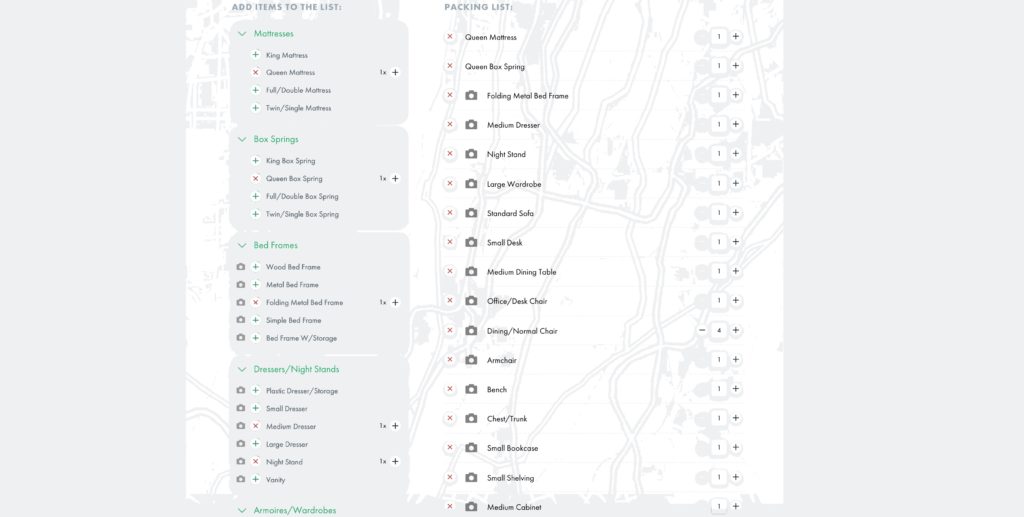
Task: Delete Night Stand from packing list
Action: [450, 154]
